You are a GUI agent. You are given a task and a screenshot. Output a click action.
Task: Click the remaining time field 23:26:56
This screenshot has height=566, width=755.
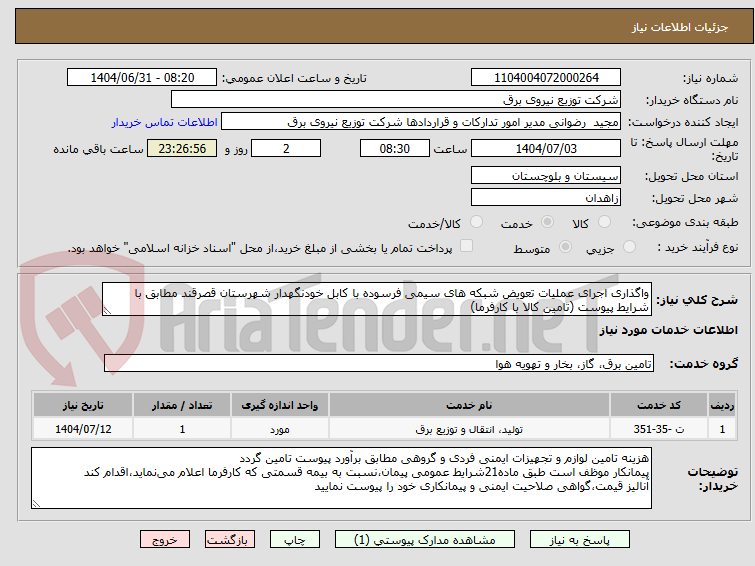pyautogui.click(x=182, y=148)
